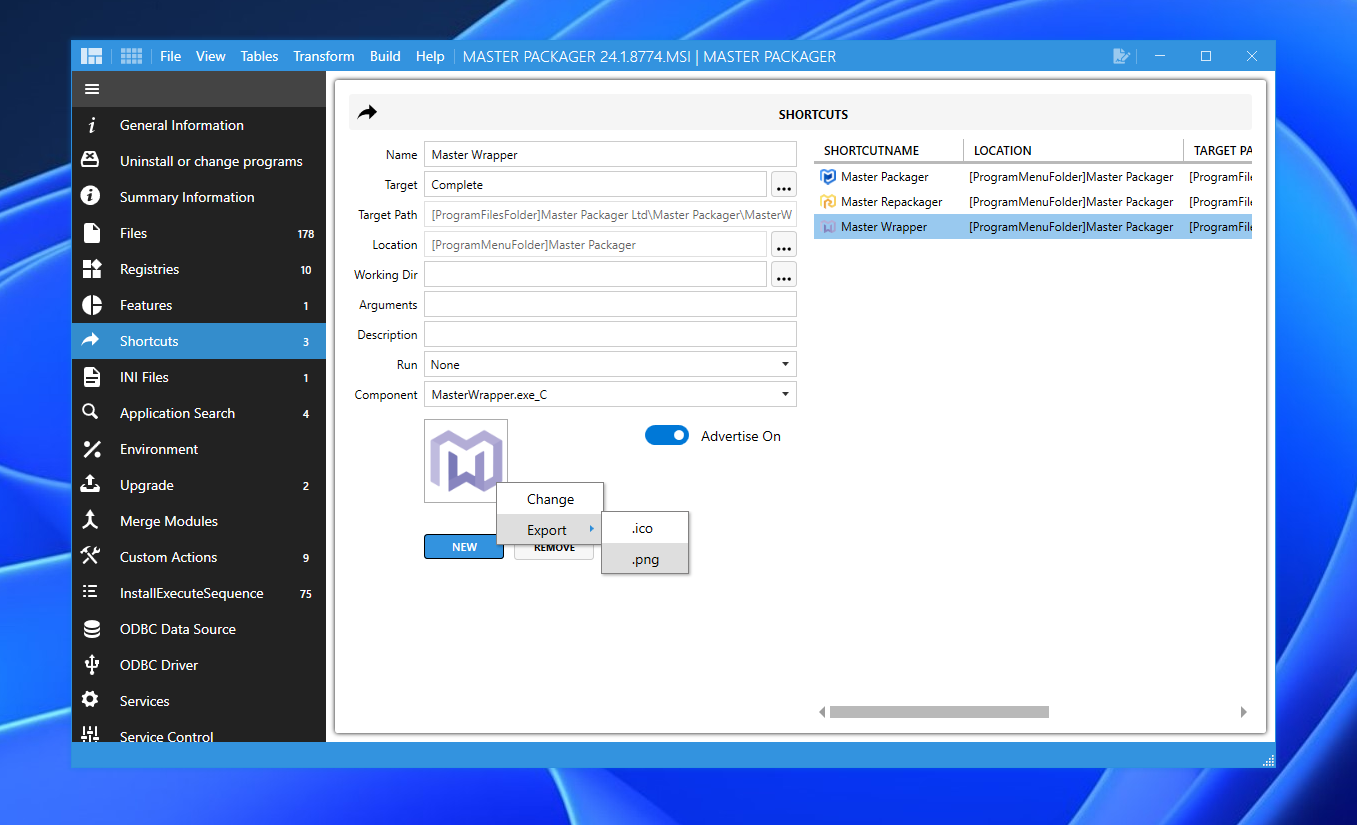Open the Build menu

coord(385,56)
